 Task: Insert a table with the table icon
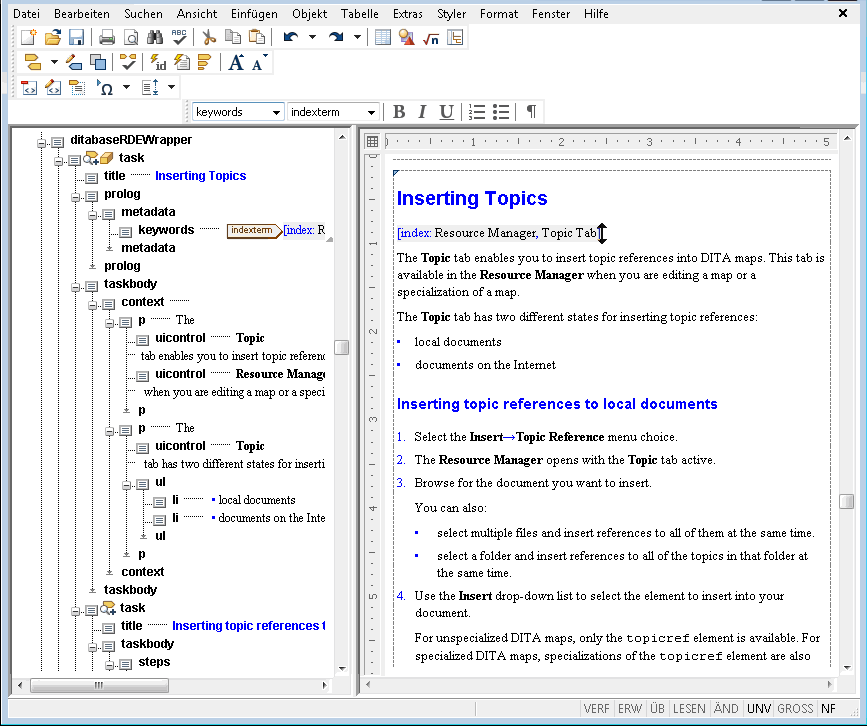tap(383, 38)
